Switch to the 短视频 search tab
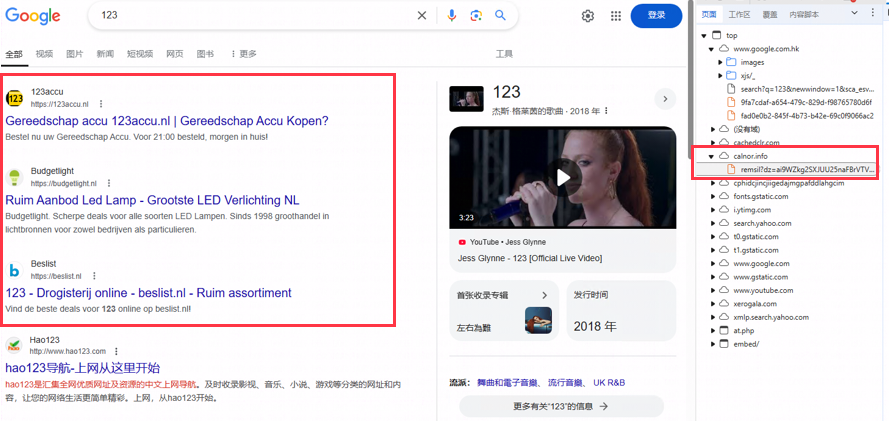Image resolution: width=889 pixels, height=421 pixels. [140, 54]
